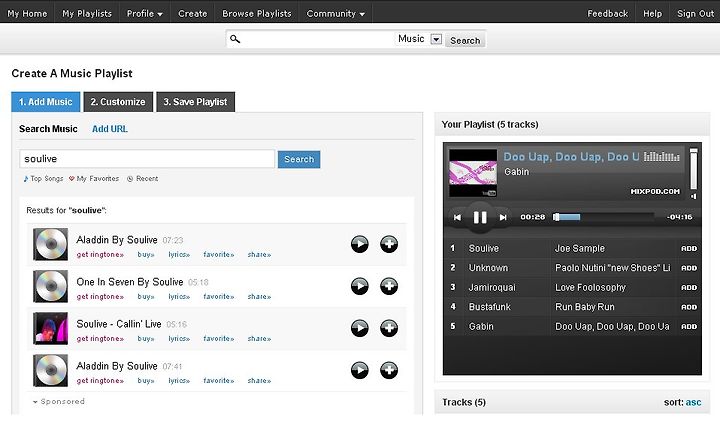Expand the Sponsored section

coord(58,402)
